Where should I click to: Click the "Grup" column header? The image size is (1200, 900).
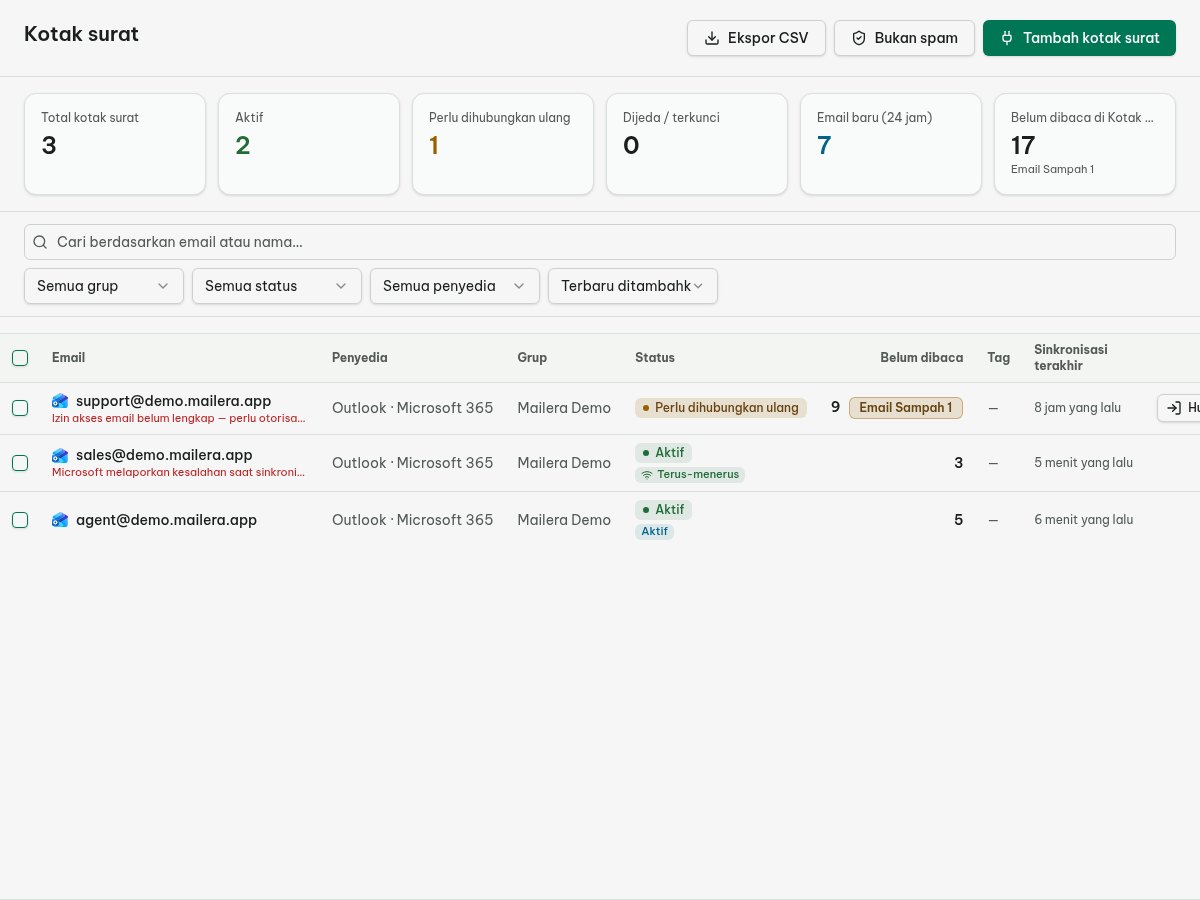(532, 358)
